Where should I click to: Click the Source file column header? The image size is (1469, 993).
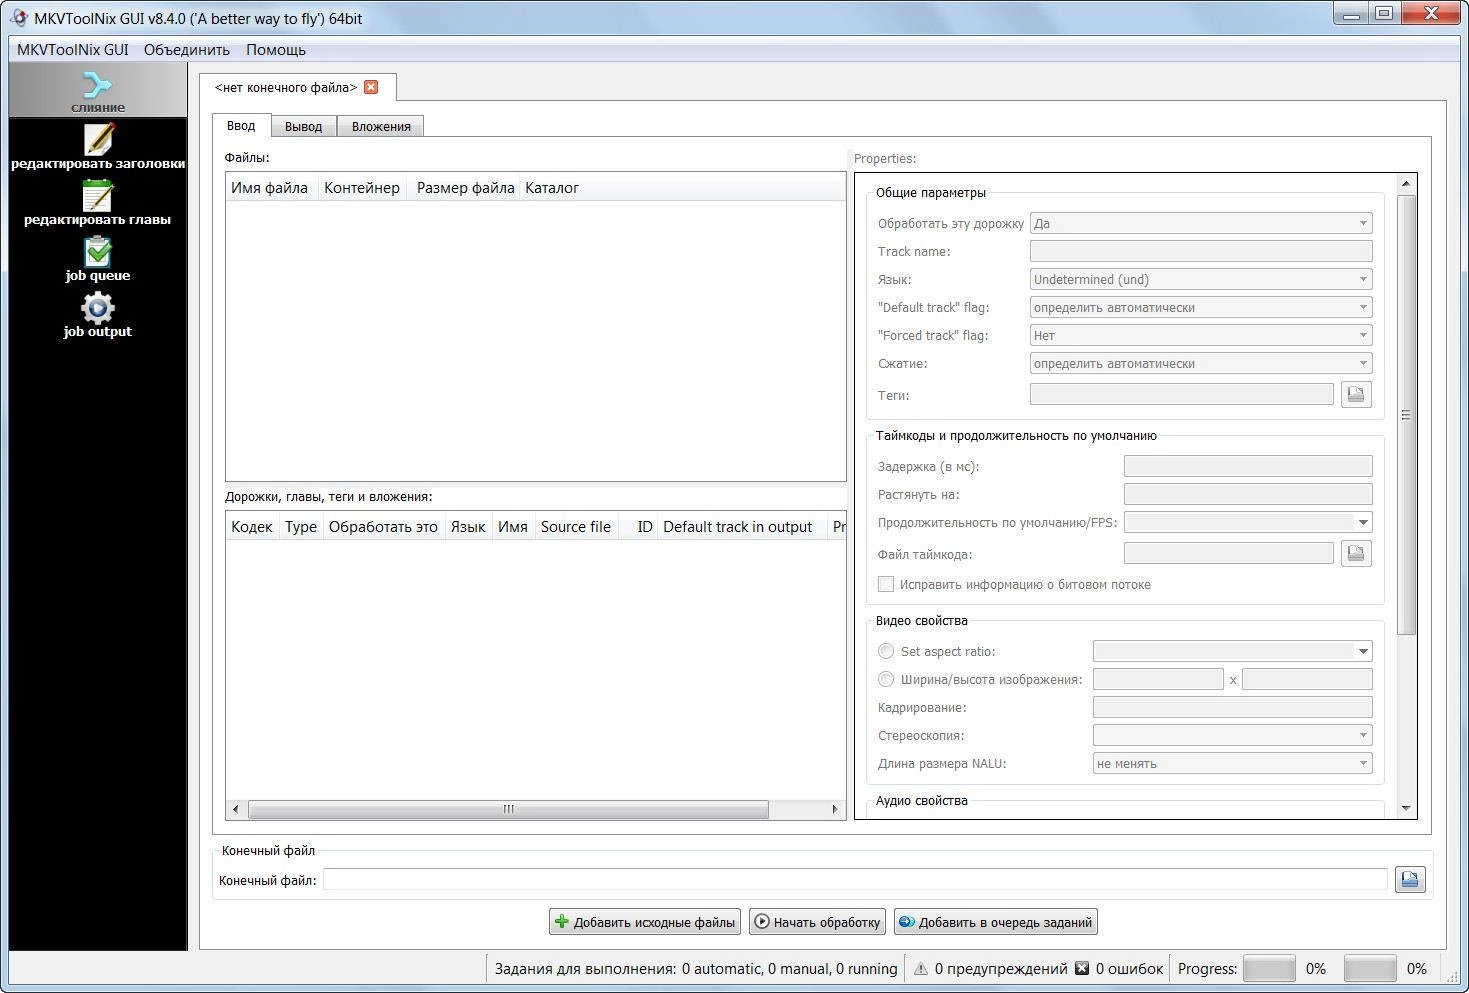[x=576, y=526]
